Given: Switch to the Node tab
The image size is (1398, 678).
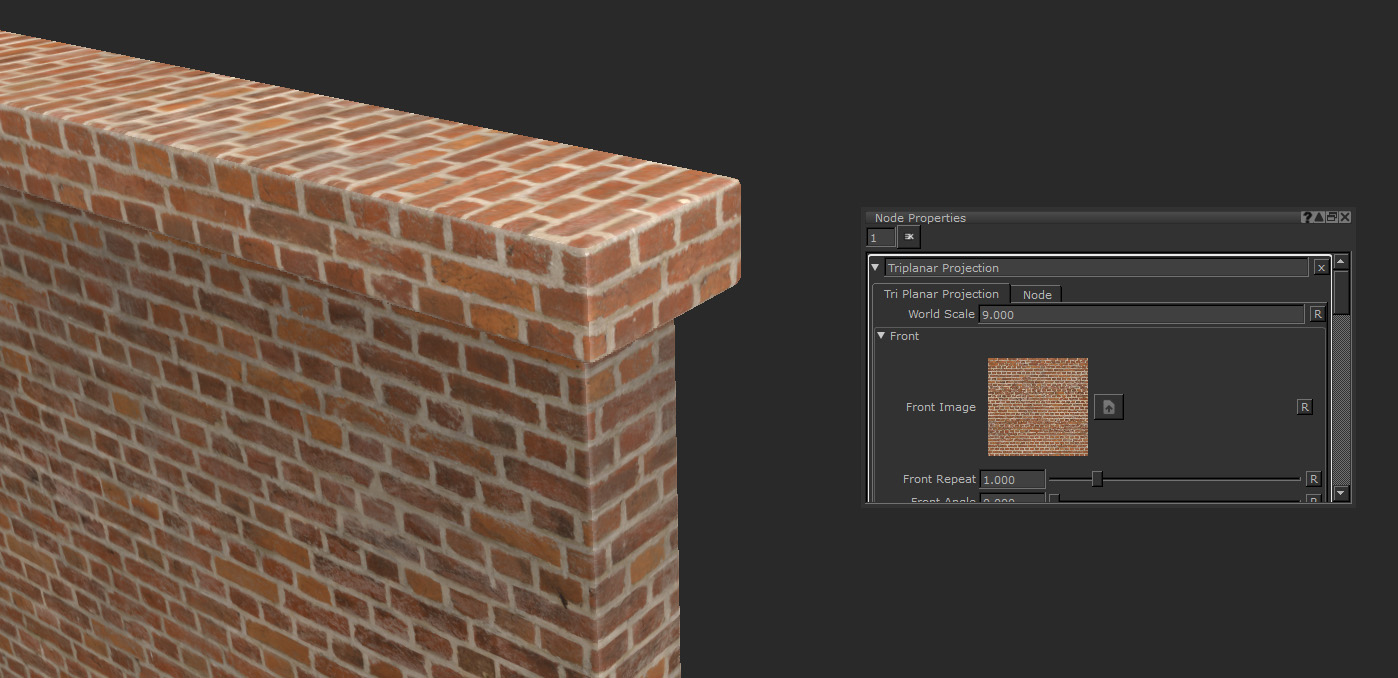Looking at the screenshot, I should (x=1036, y=295).
